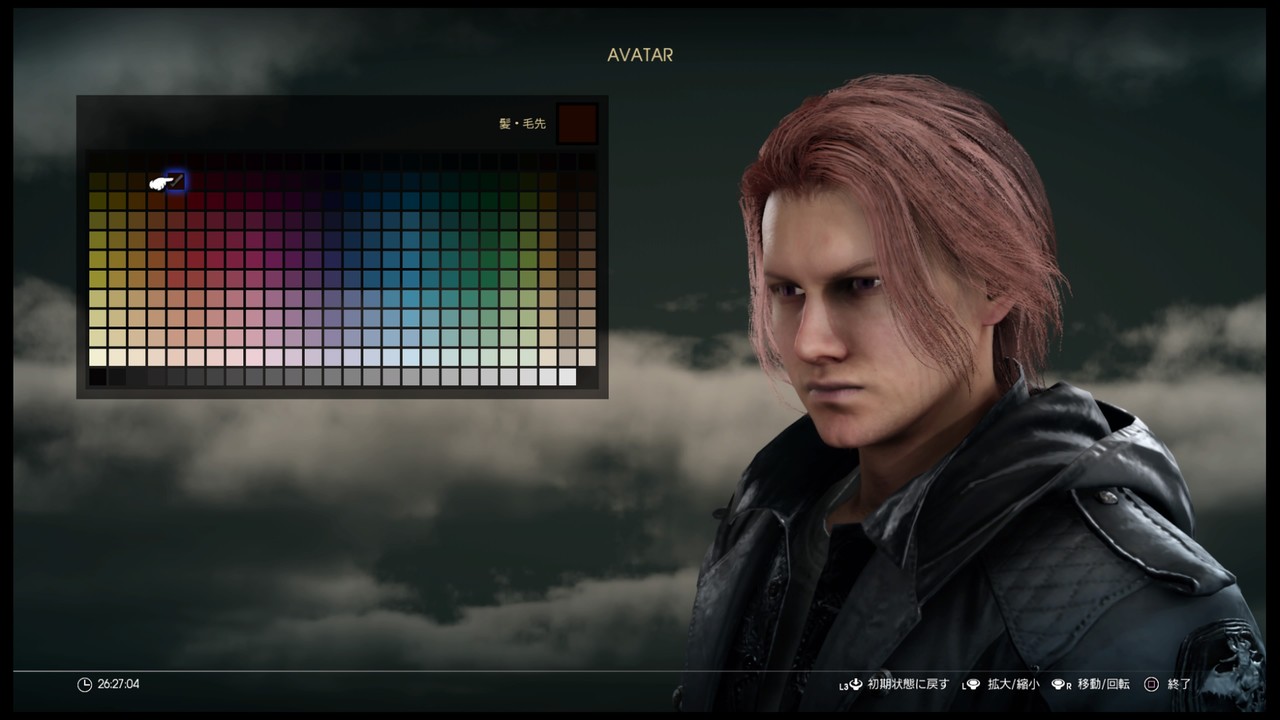
Task: Click the clock icon beside the playtime
Action: pos(84,685)
